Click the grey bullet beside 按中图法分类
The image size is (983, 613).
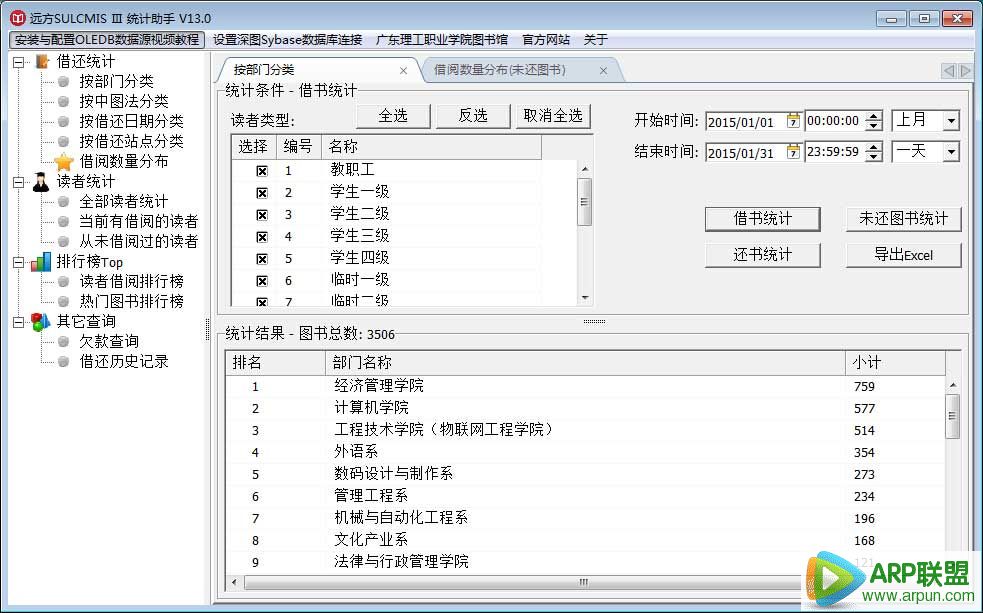pos(63,102)
